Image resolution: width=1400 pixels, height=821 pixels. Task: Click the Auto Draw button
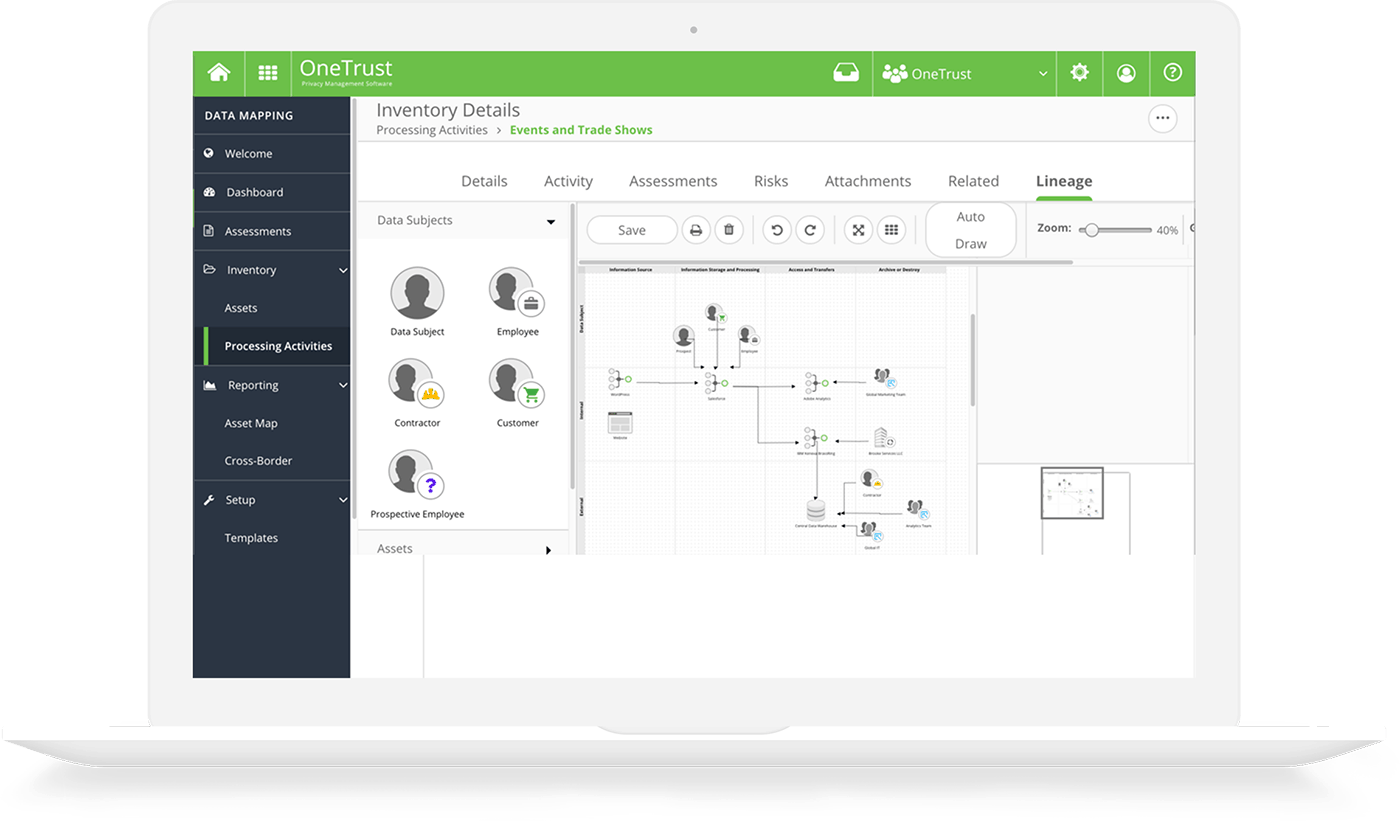click(x=970, y=230)
